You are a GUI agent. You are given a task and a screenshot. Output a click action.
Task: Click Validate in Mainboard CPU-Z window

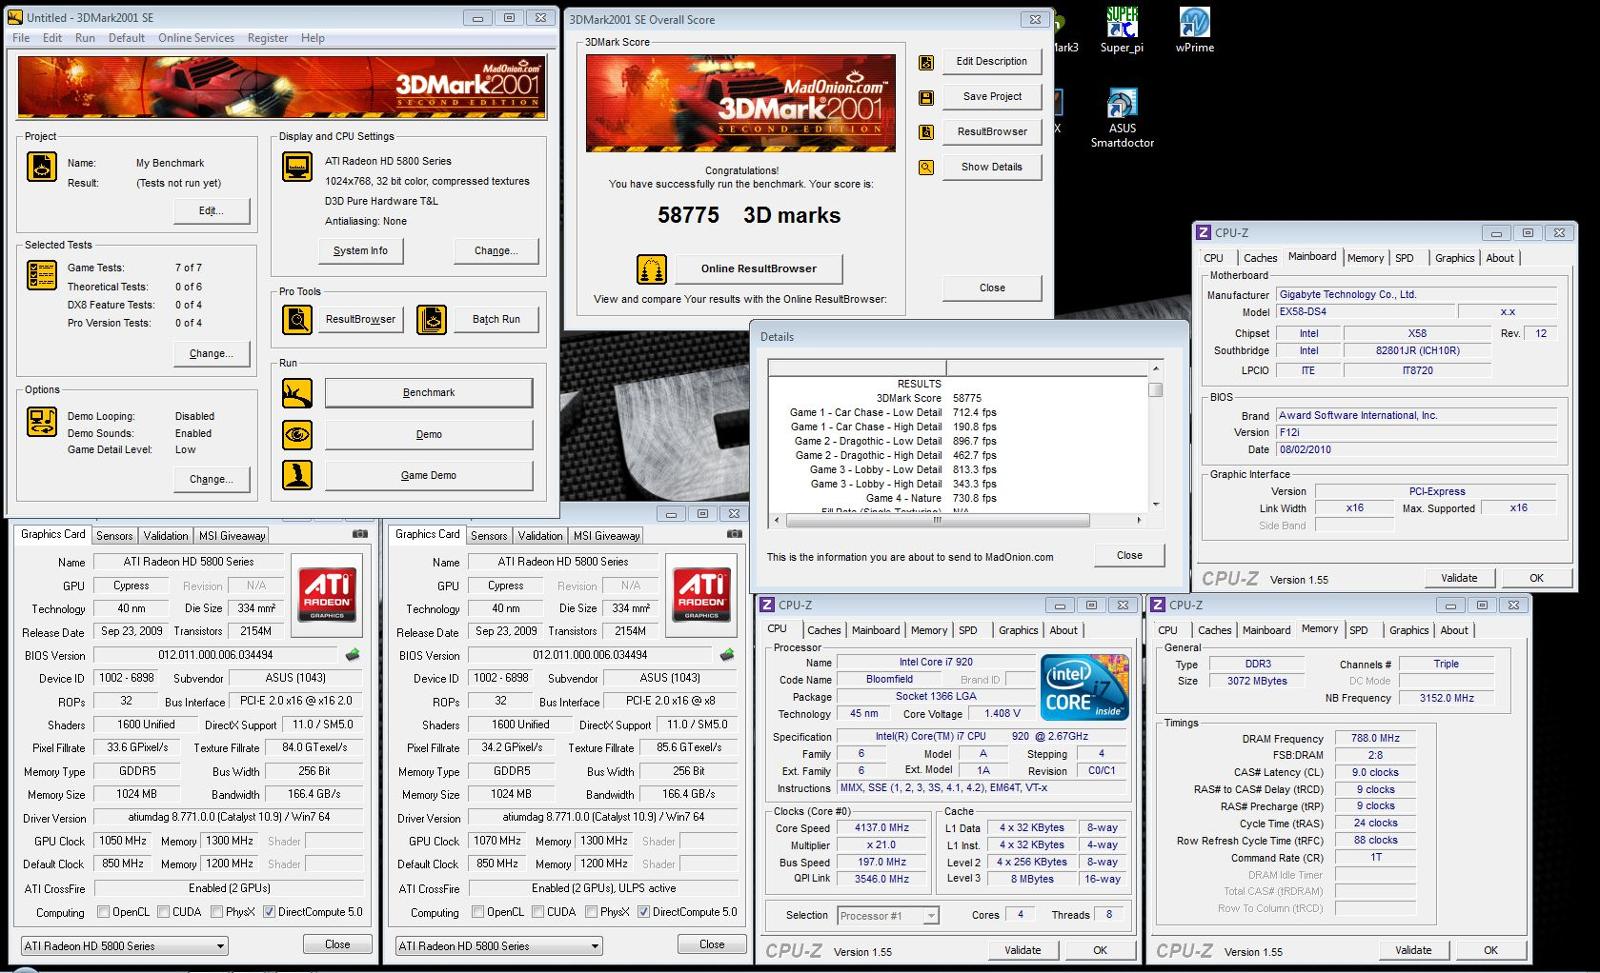tap(1458, 578)
